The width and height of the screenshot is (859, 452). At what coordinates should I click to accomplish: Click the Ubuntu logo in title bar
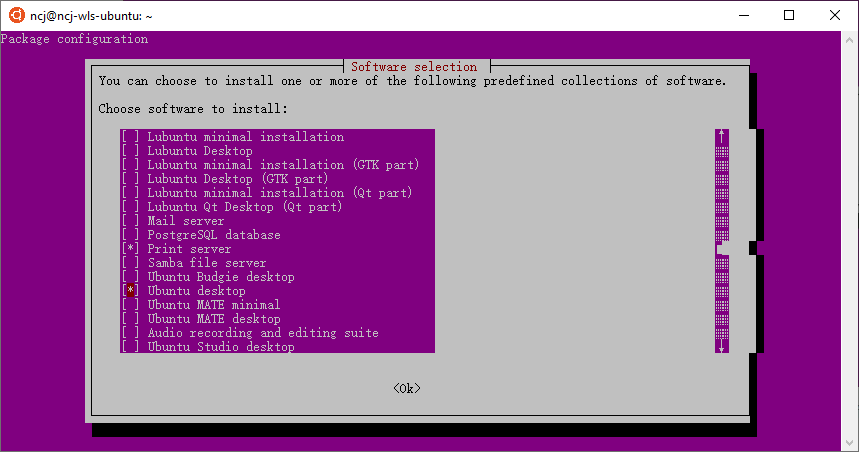click(16, 15)
